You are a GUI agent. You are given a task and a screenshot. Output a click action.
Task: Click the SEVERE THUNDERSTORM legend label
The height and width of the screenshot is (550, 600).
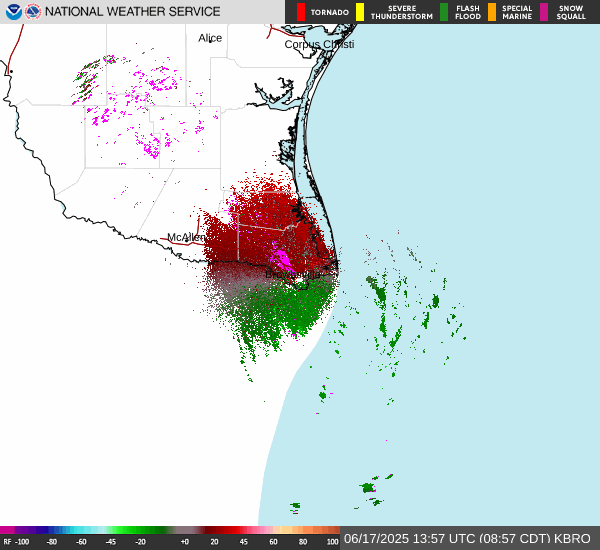tap(402, 12)
